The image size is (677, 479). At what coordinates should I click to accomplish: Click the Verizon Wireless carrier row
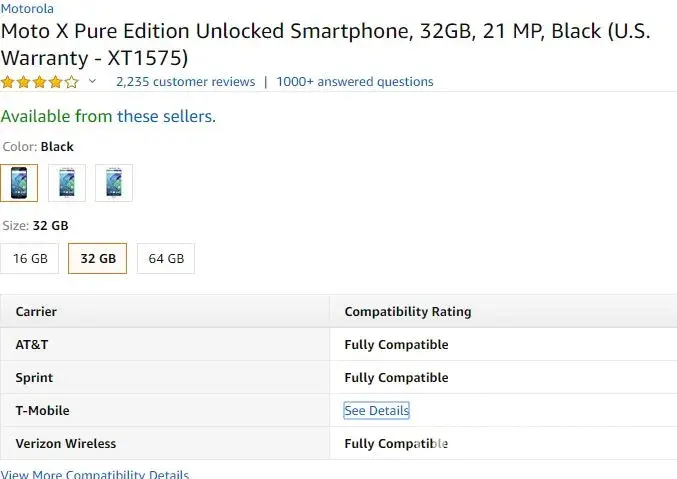(66, 444)
